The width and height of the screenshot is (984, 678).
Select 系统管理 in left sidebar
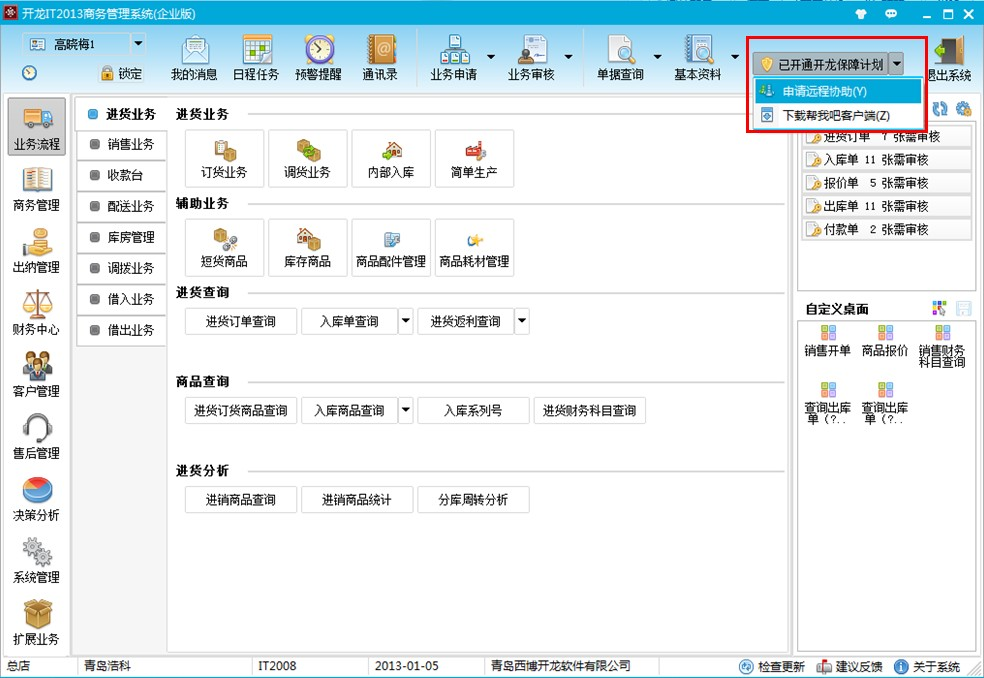(37, 561)
